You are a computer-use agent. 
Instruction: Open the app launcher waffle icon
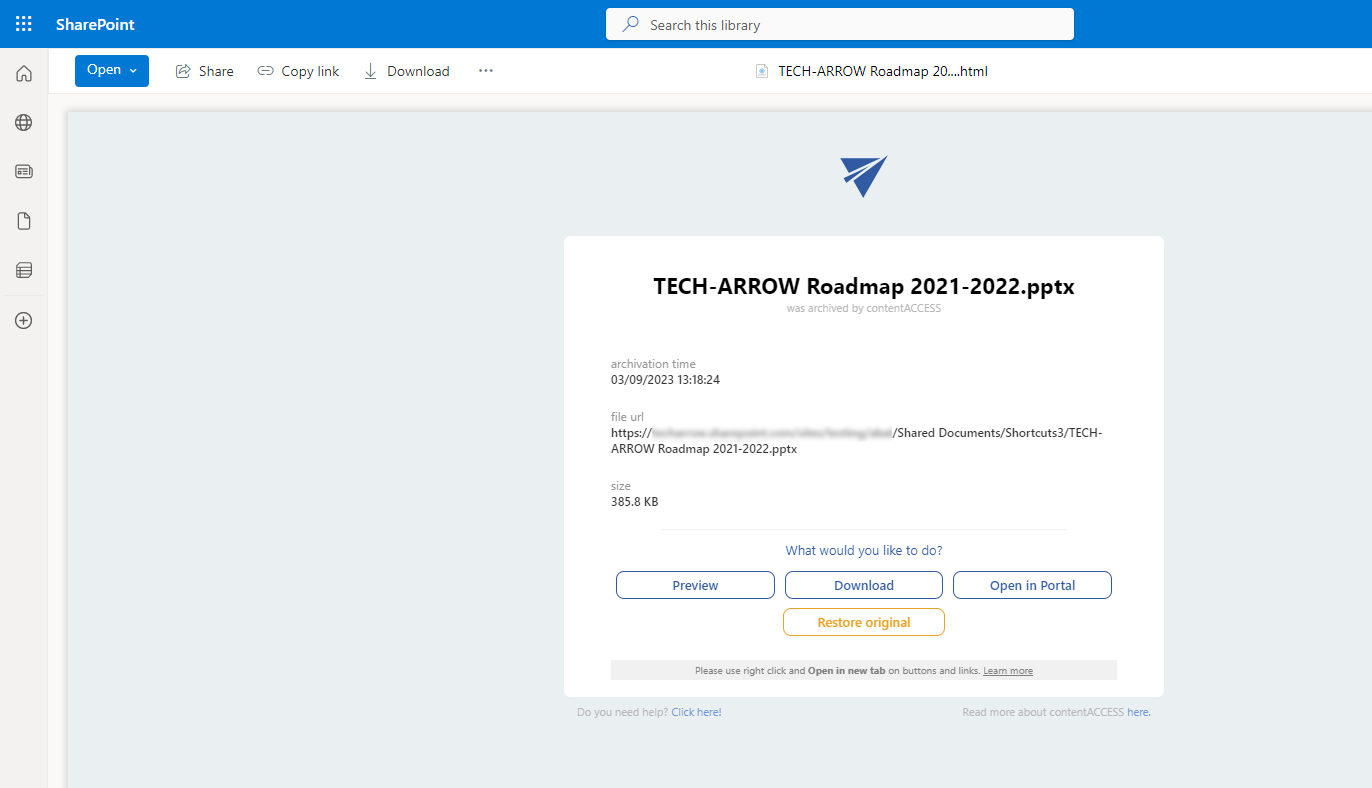click(x=24, y=24)
